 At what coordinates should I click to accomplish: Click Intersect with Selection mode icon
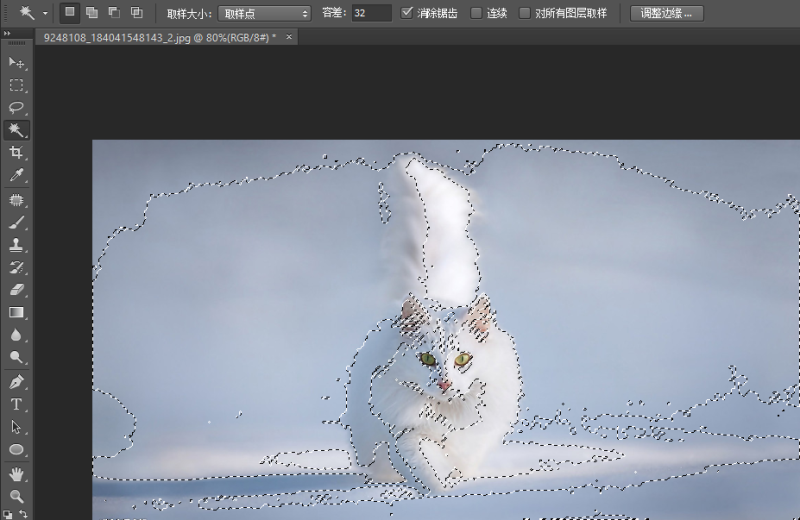click(137, 13)
